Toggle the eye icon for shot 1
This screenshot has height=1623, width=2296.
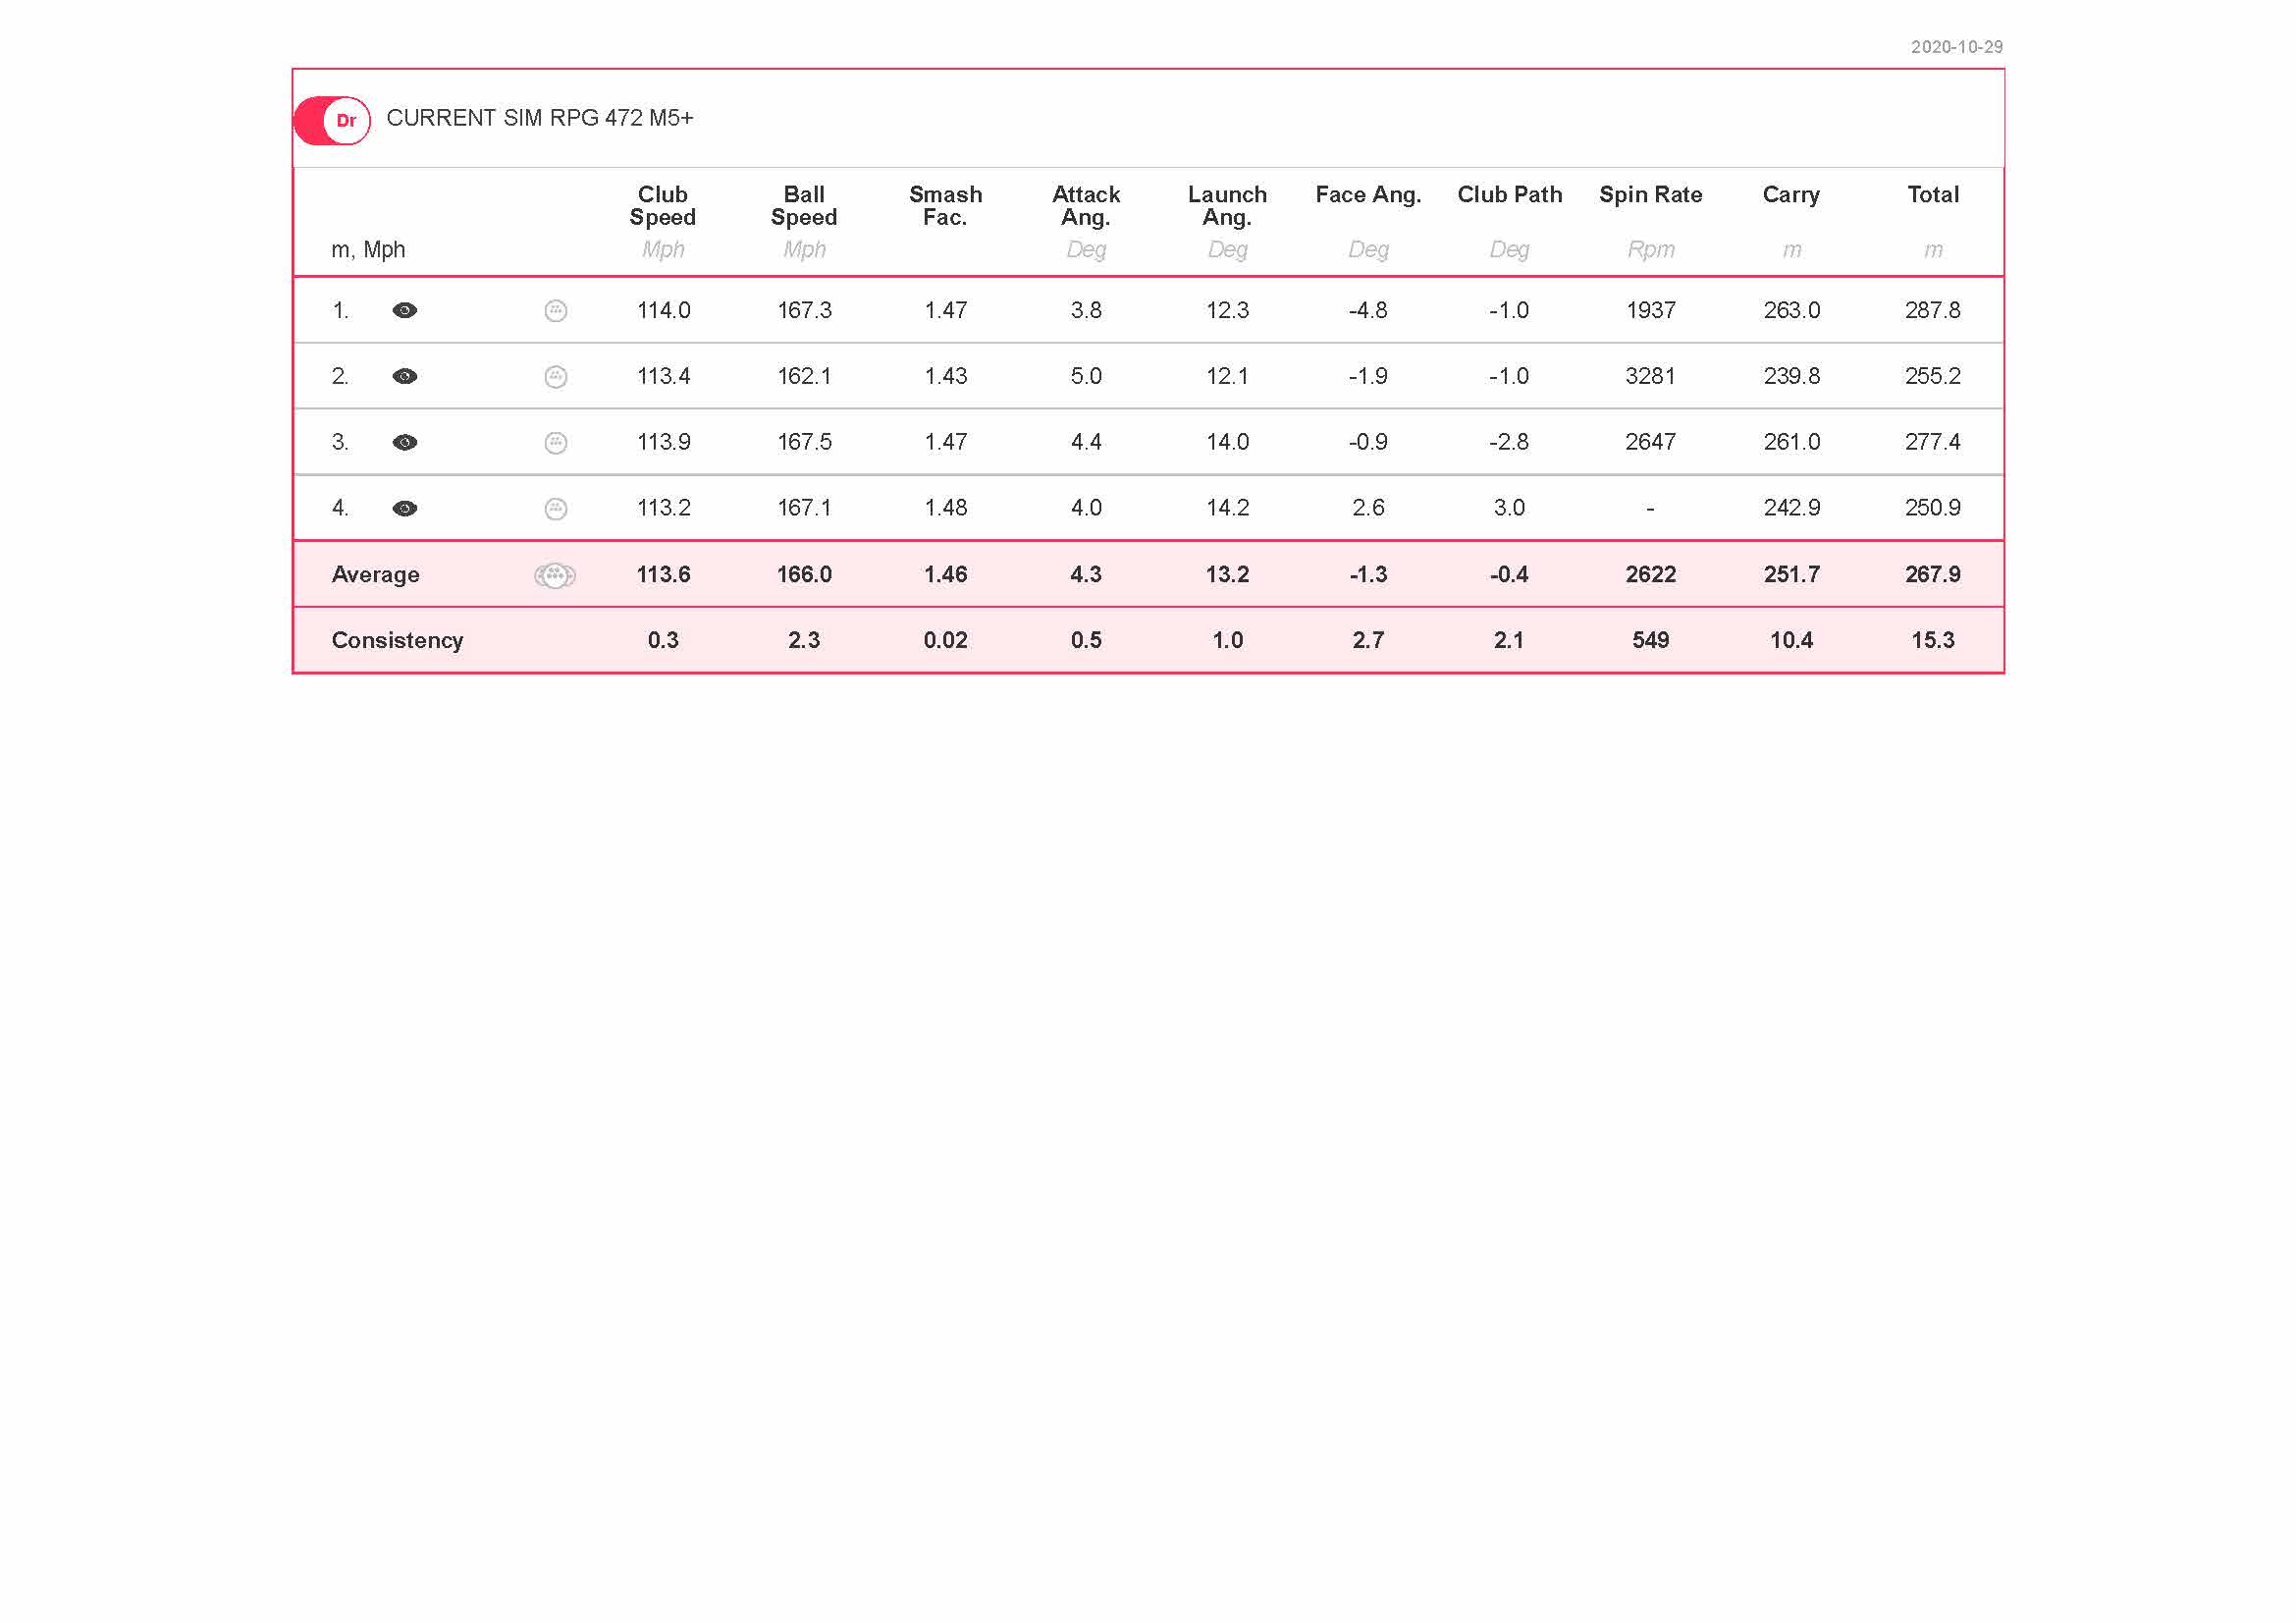click(x=405, y=311)
